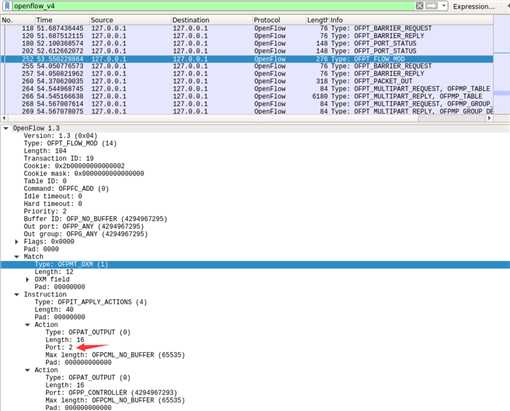Select packet 264 multipart request OFPMP_TABLE
Image resolution: width=510 pixels, height=411 pixels.
point(247,89)
